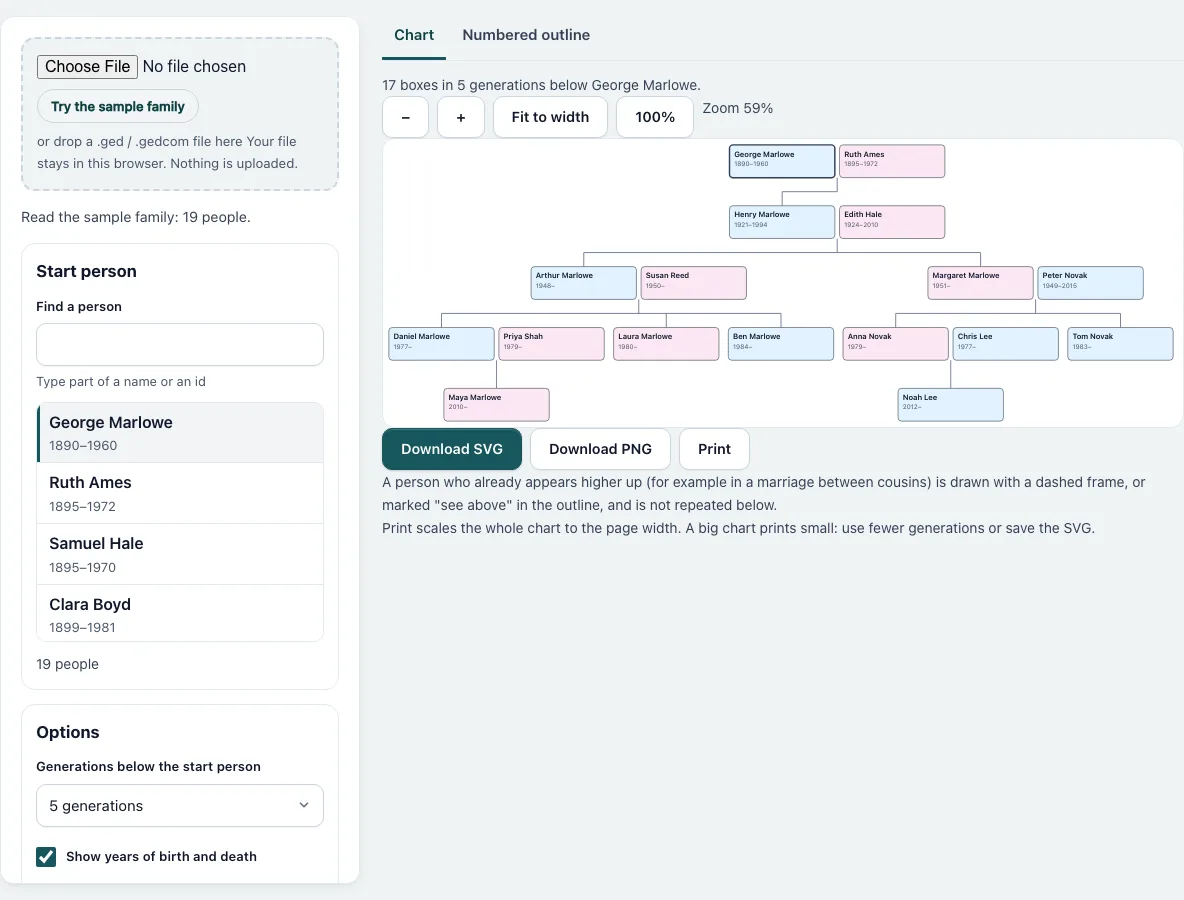Screen dimensions: 1184x900
Task: Select the Maya Marlowe chart box
Action: coord(496,405)
